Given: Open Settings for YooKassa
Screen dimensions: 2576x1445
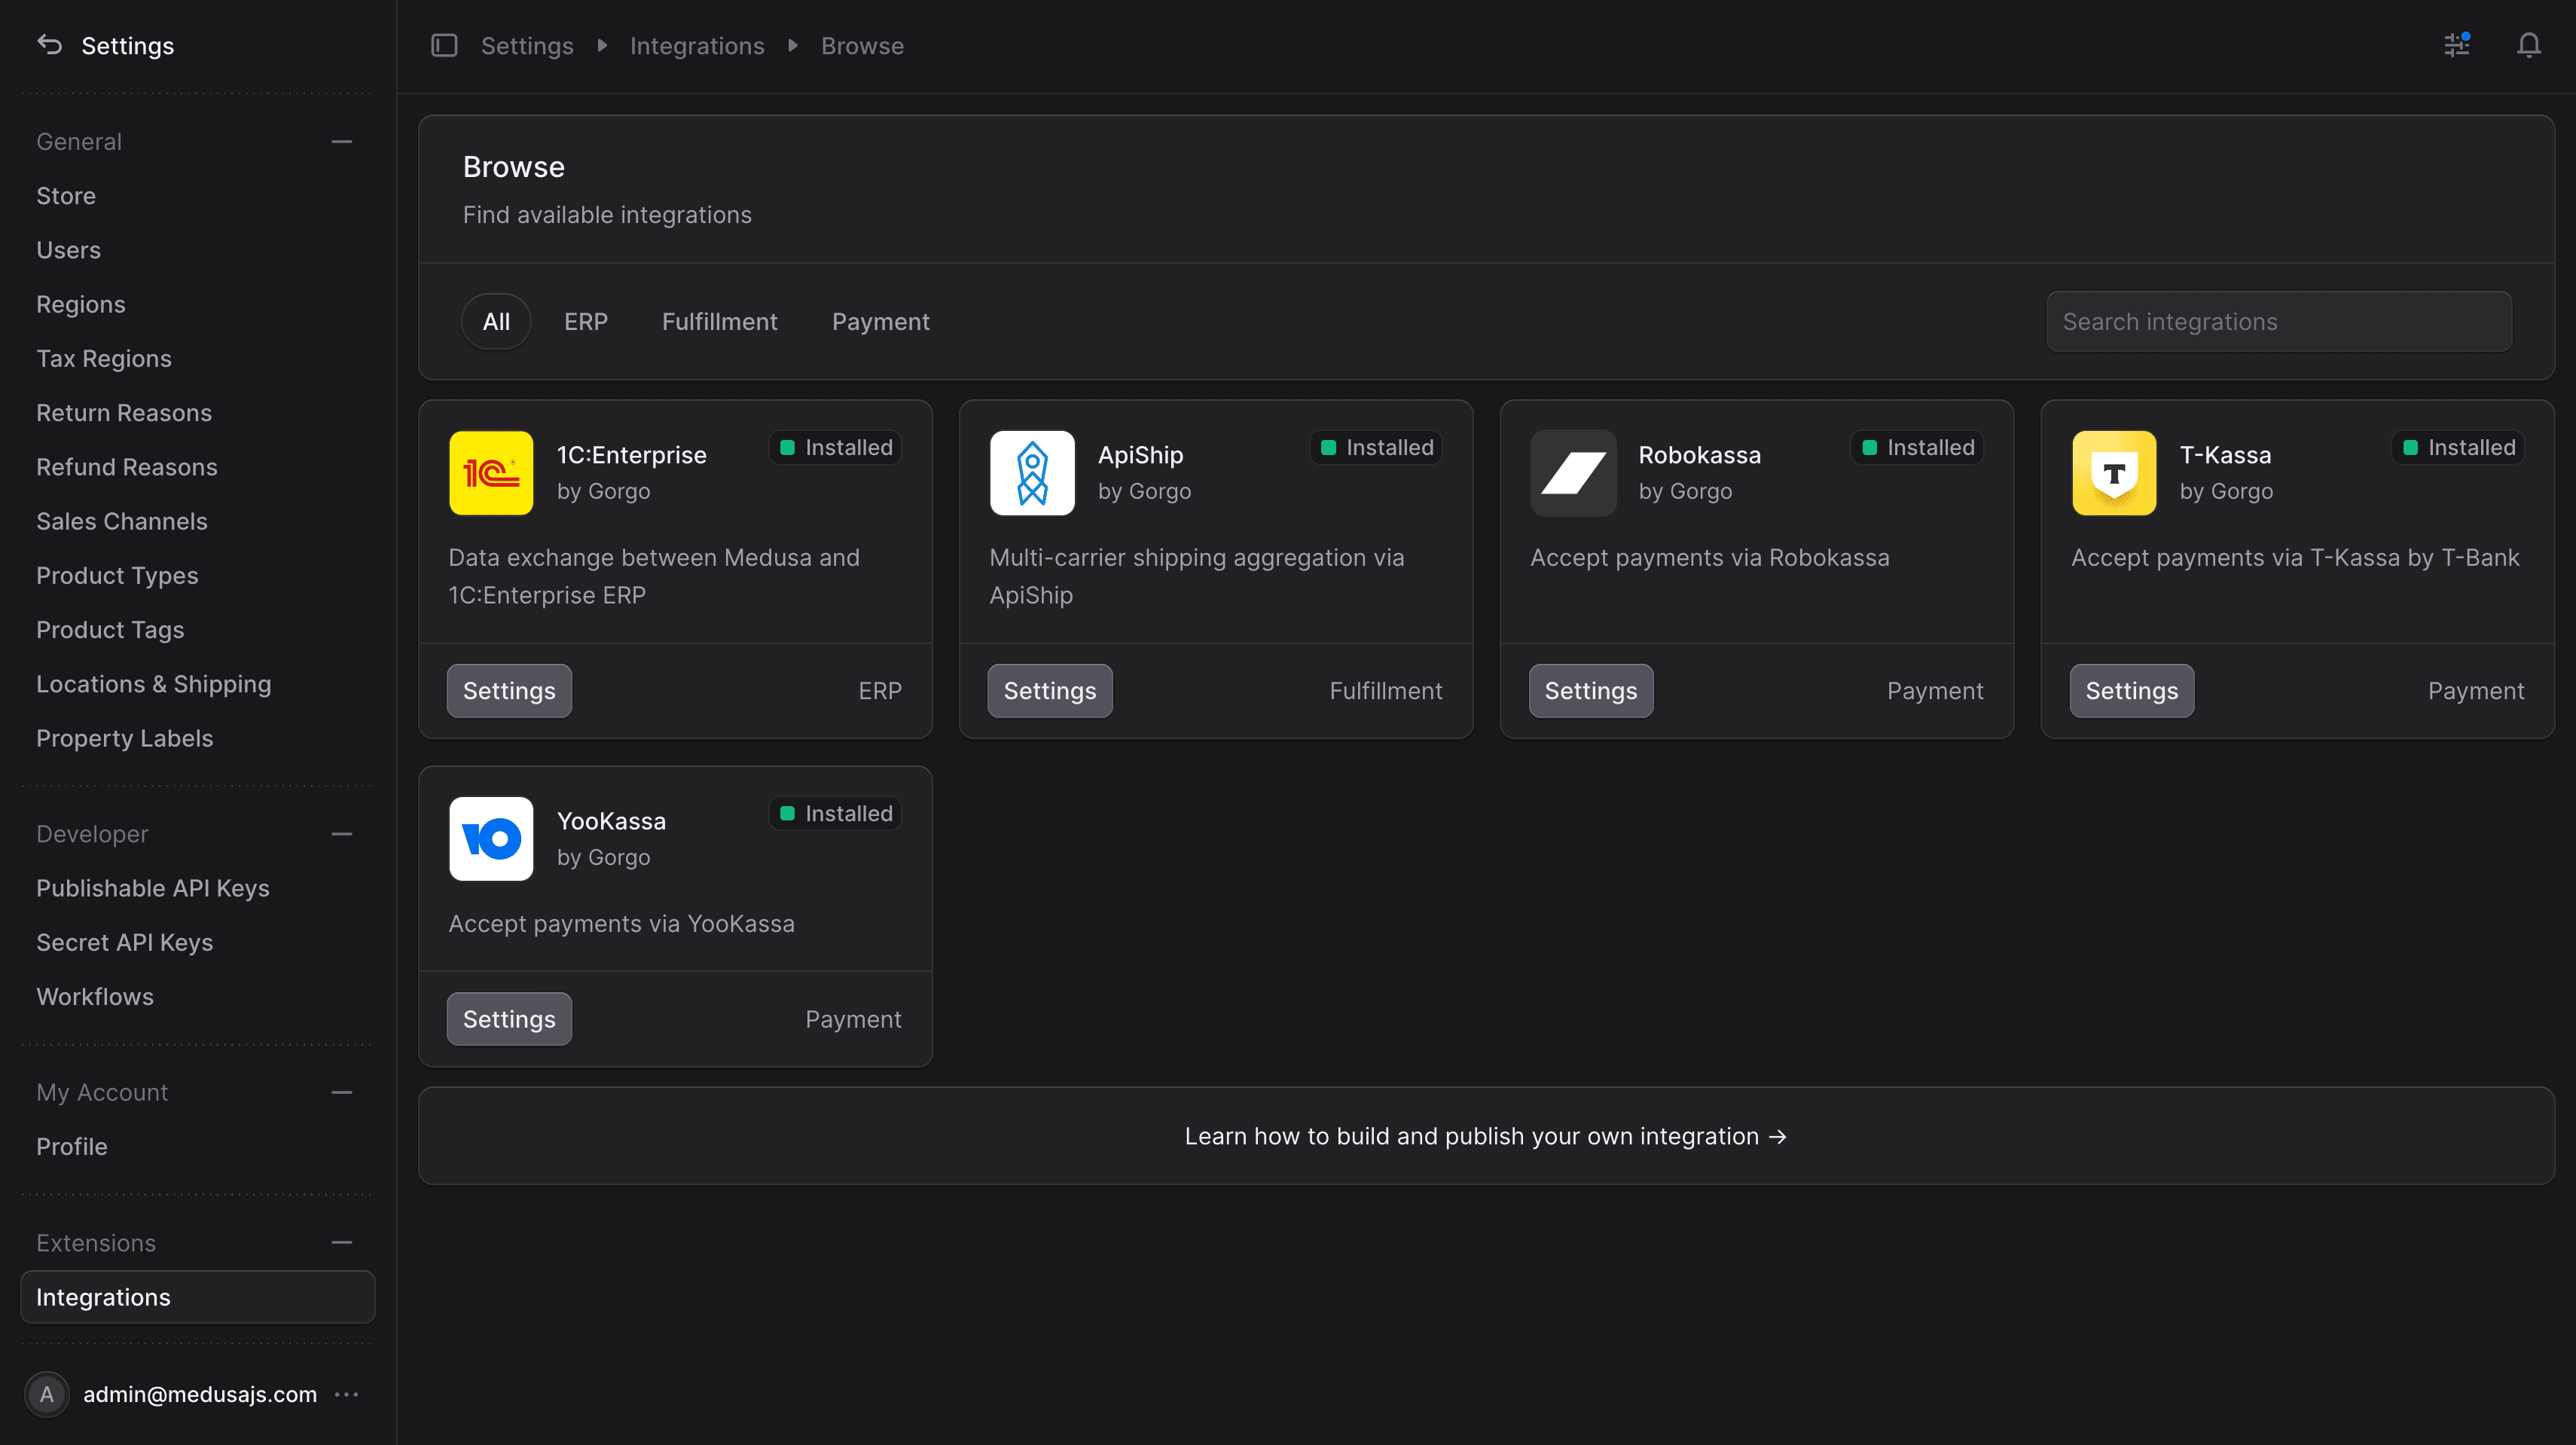Looking at the screenshot, I should click(509, 1019).
